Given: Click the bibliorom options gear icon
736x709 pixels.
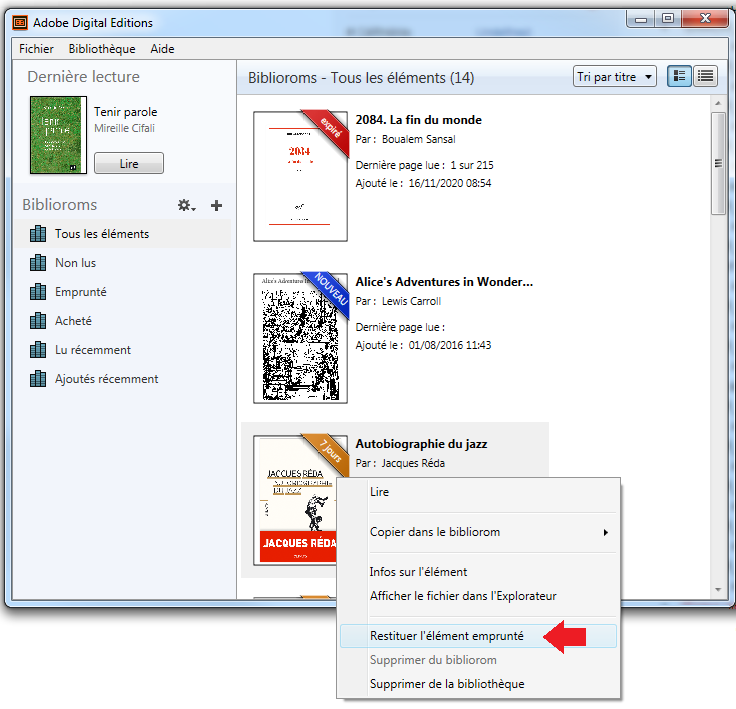Looking at the screenshot, I should coord(186,205).
